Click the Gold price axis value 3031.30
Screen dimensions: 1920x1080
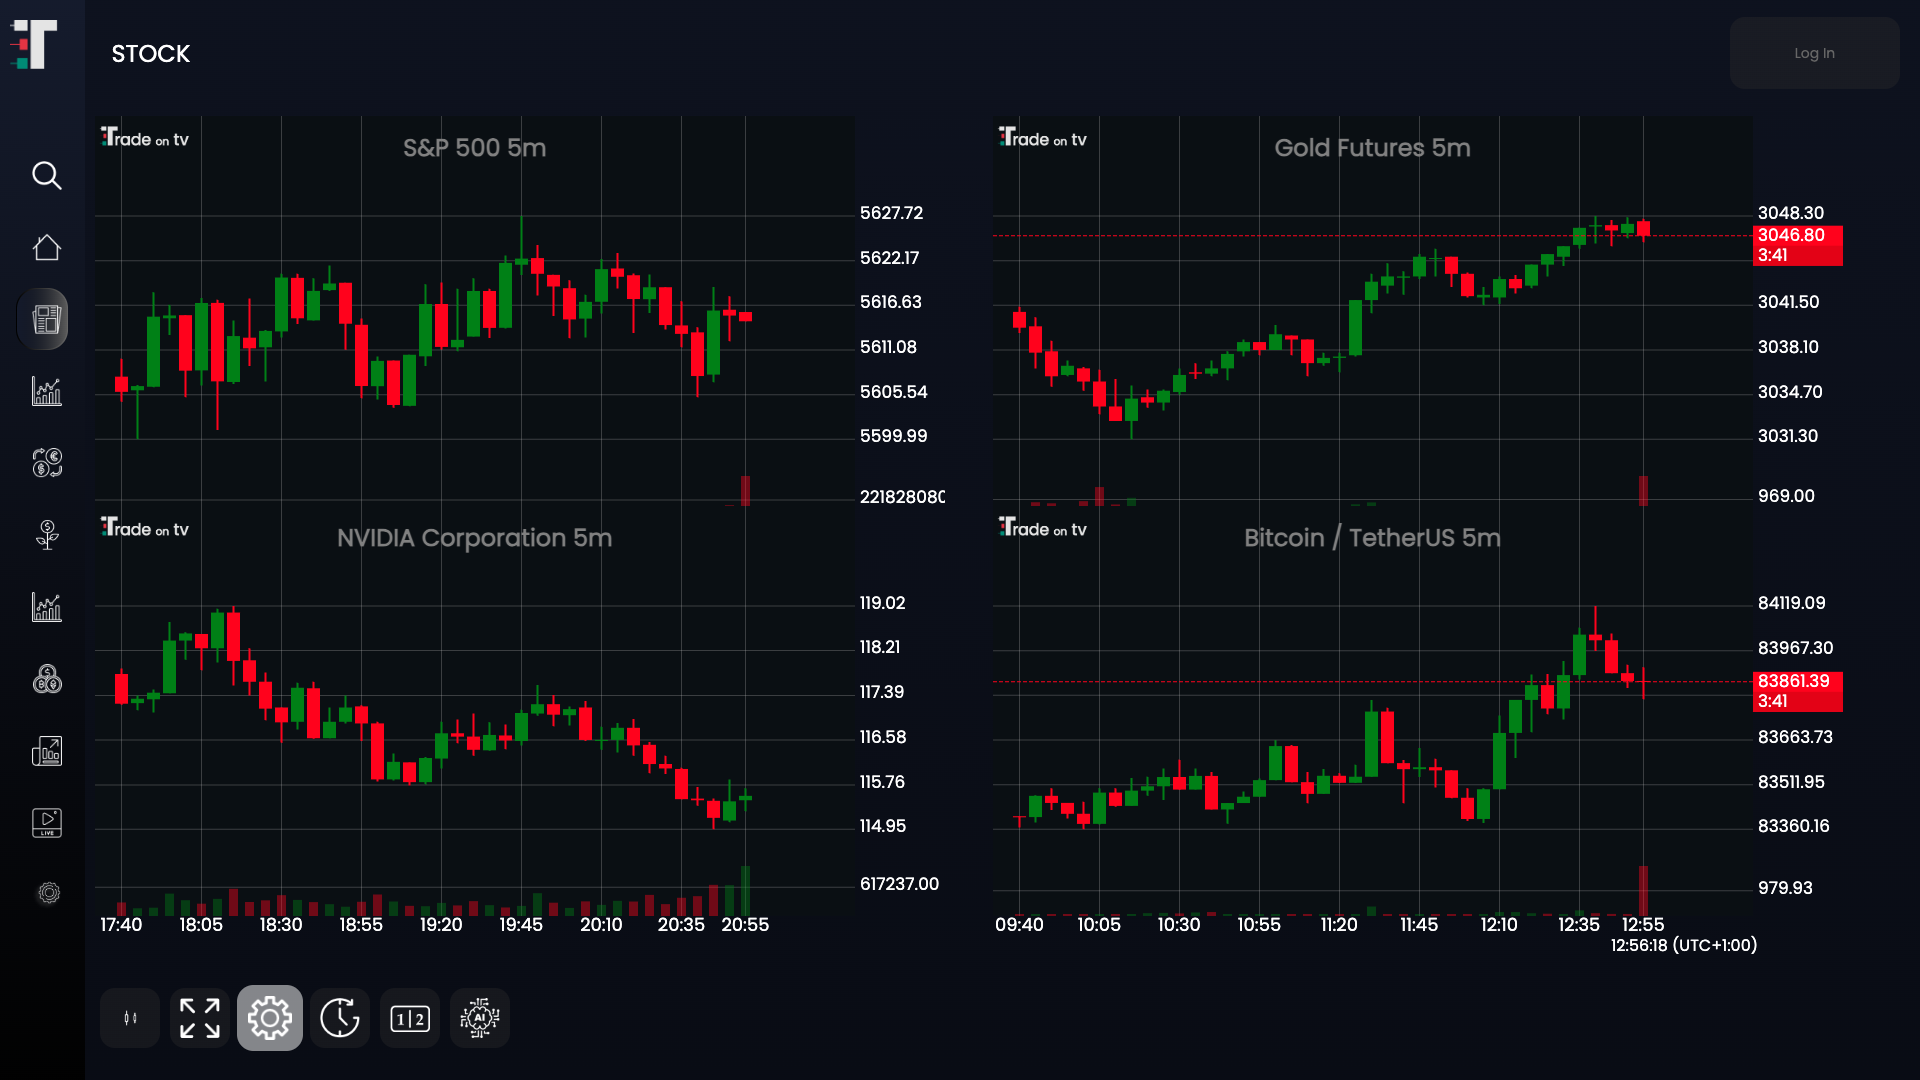tap(1788, 436)
